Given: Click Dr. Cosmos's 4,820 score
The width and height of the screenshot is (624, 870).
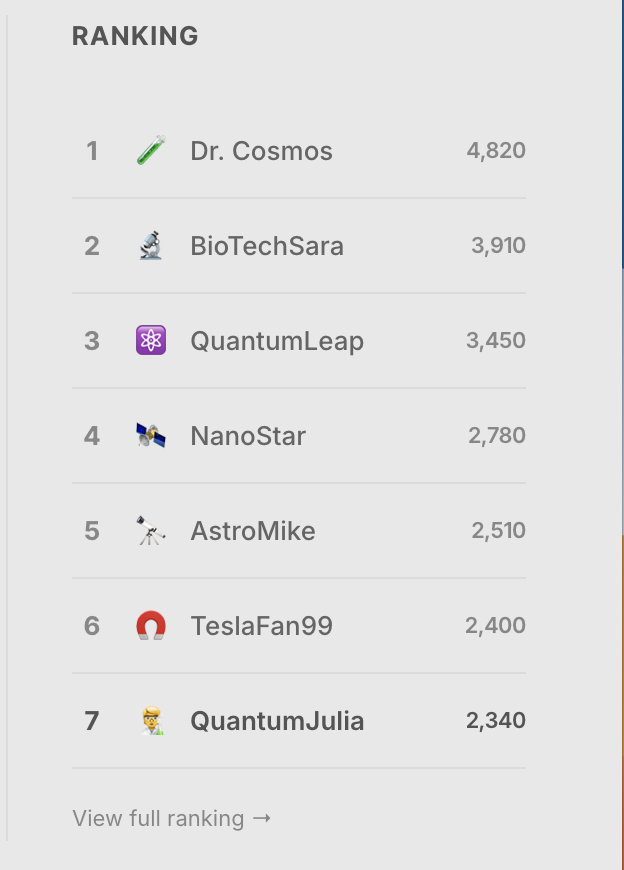Looking at the screenshot, I should click(496, 151).
